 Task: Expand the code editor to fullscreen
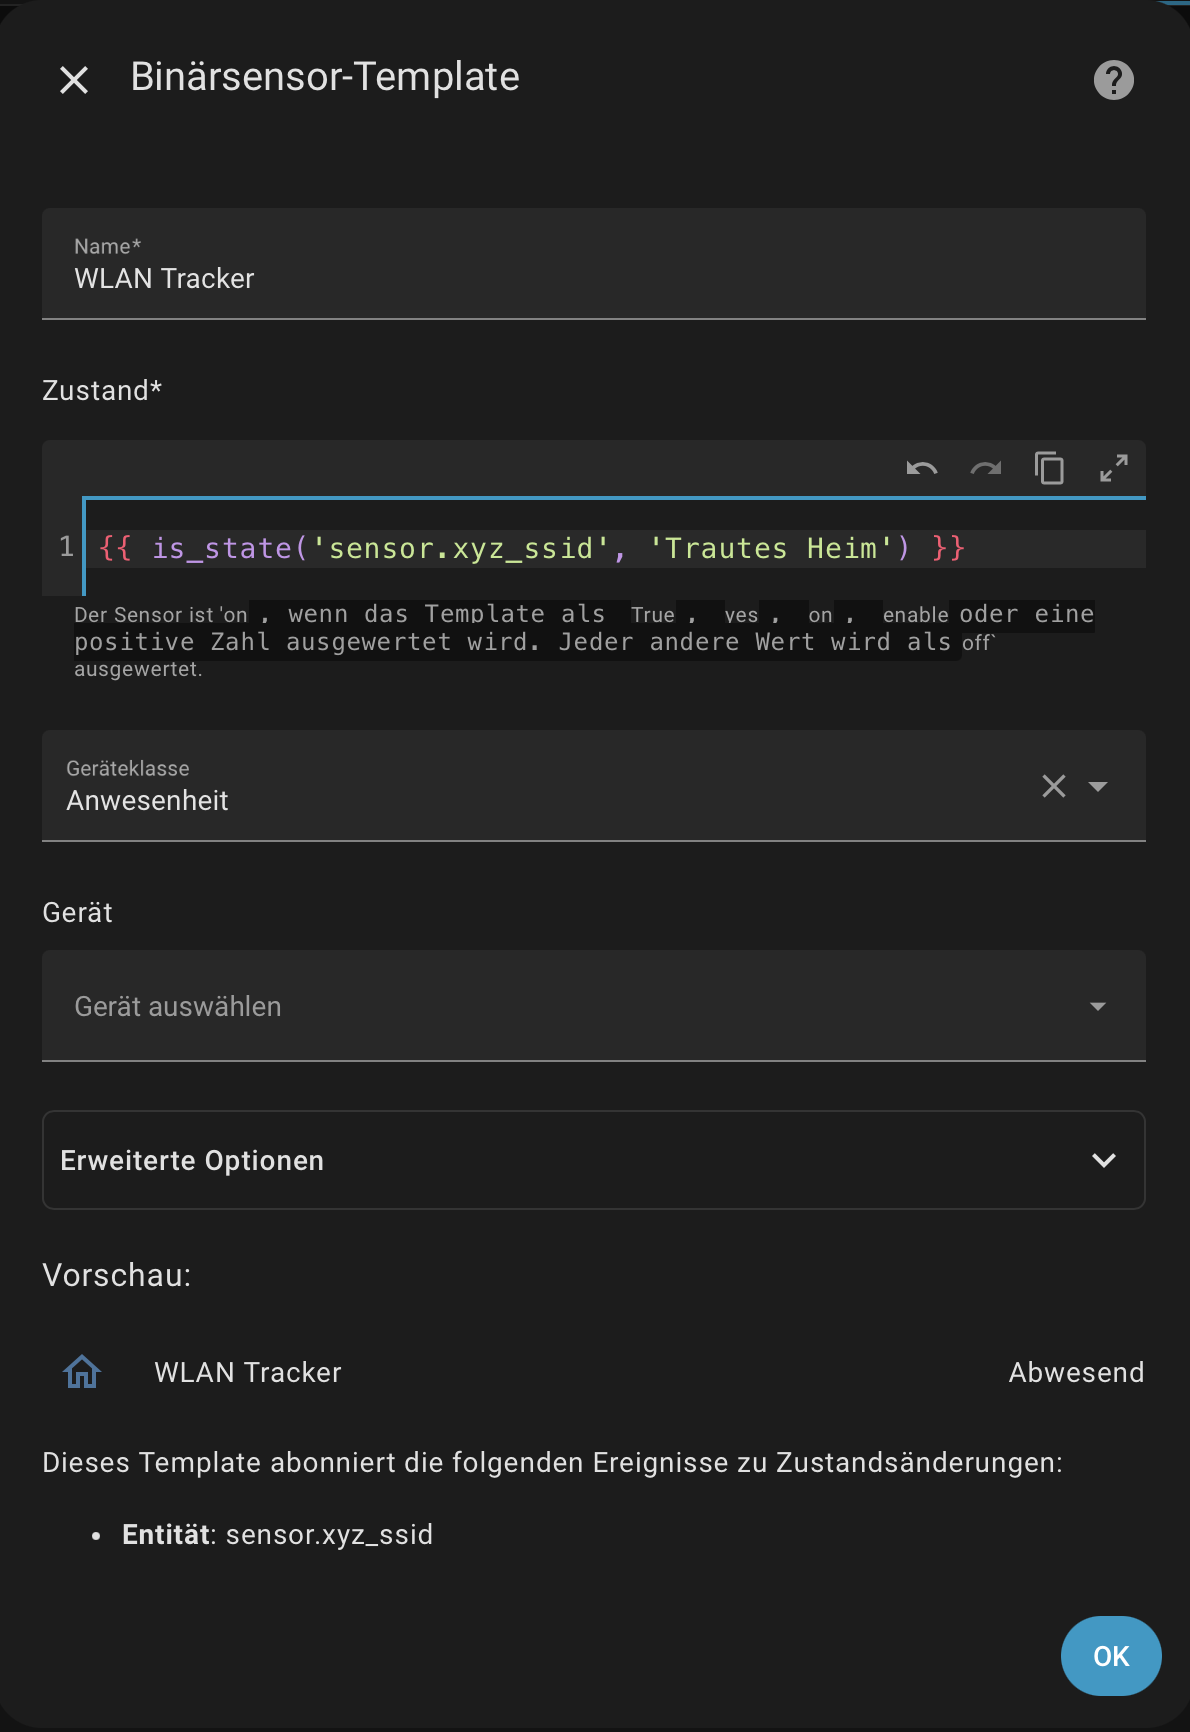pyautogui.click(x=1113, y=468)
